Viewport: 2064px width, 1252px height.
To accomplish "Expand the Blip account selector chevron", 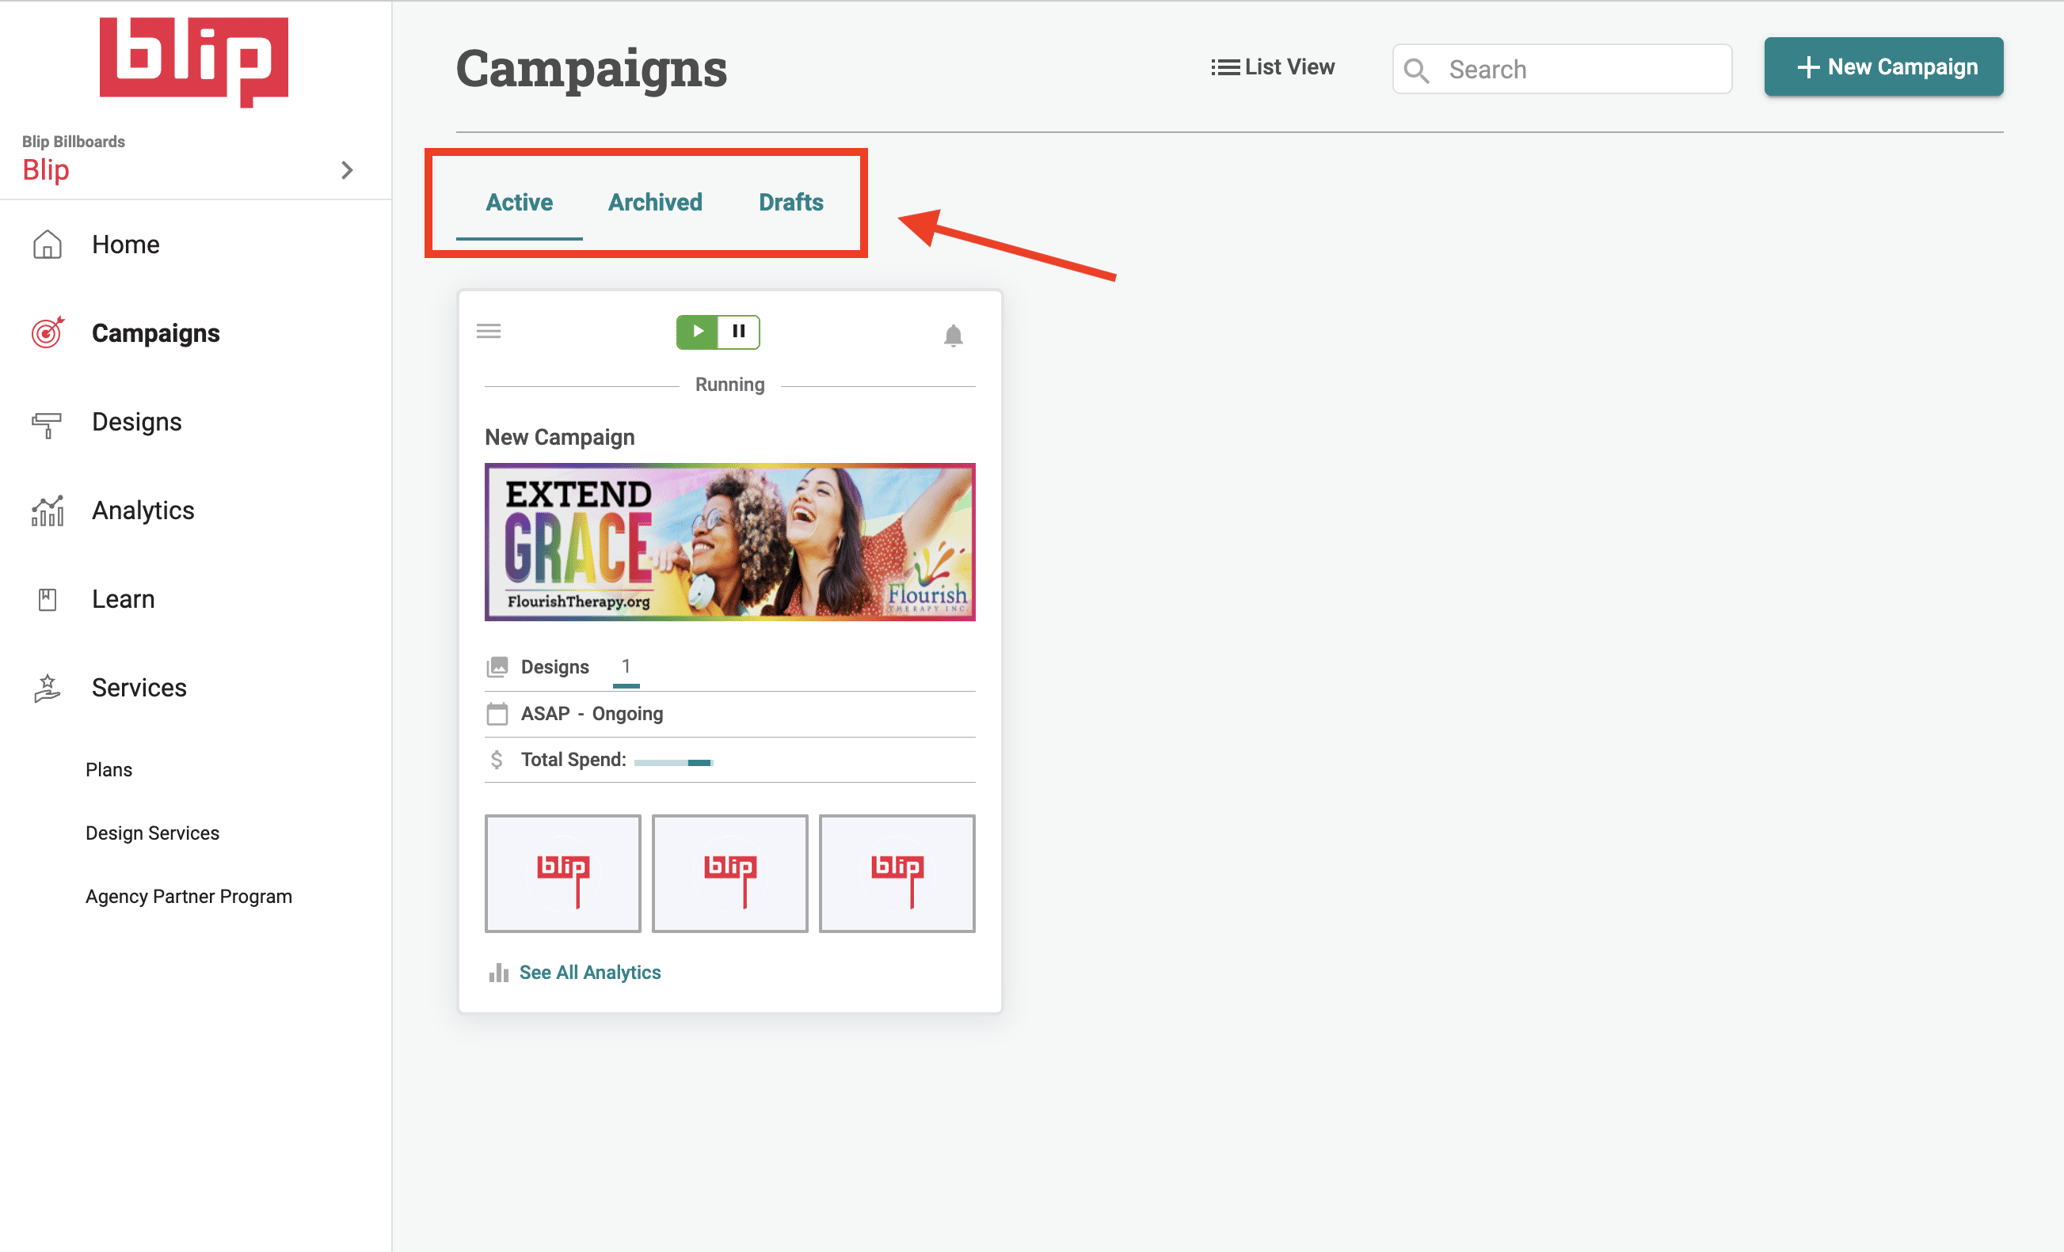I will (x=347, y=170).
